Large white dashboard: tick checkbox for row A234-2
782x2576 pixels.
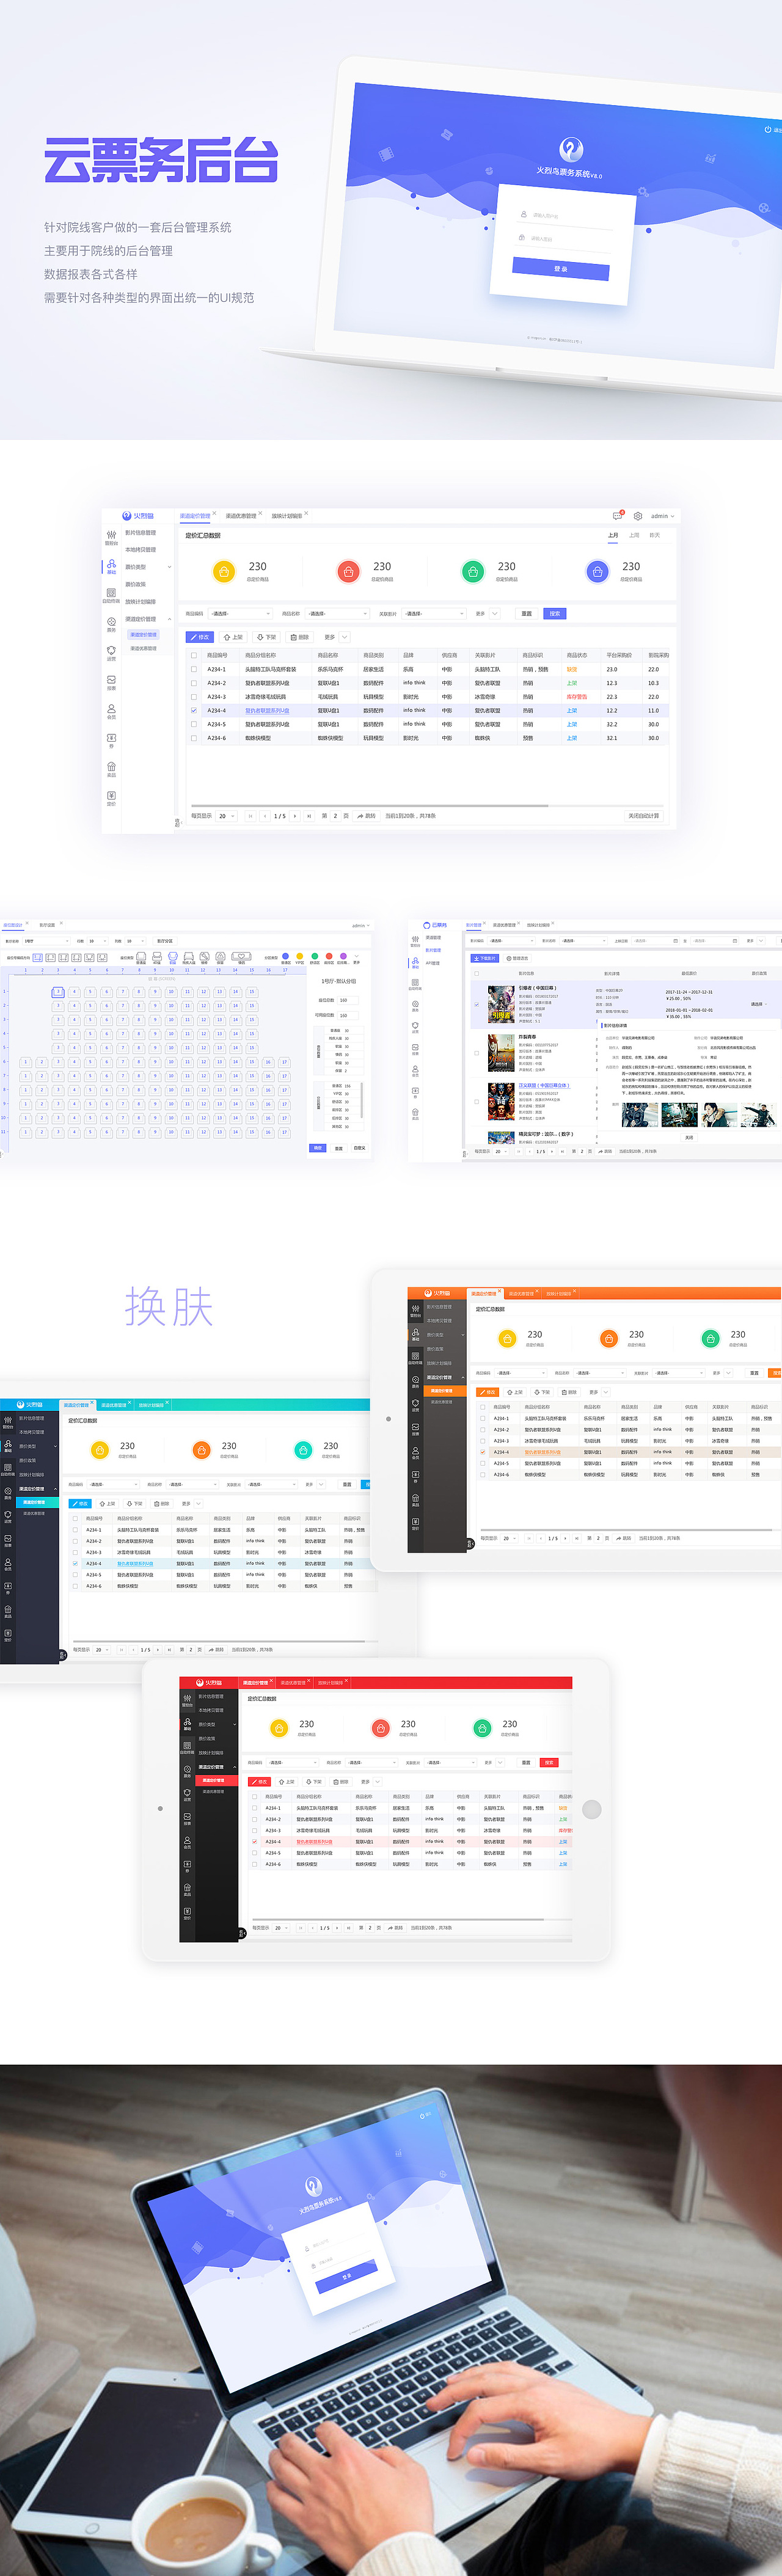point(194,683)
